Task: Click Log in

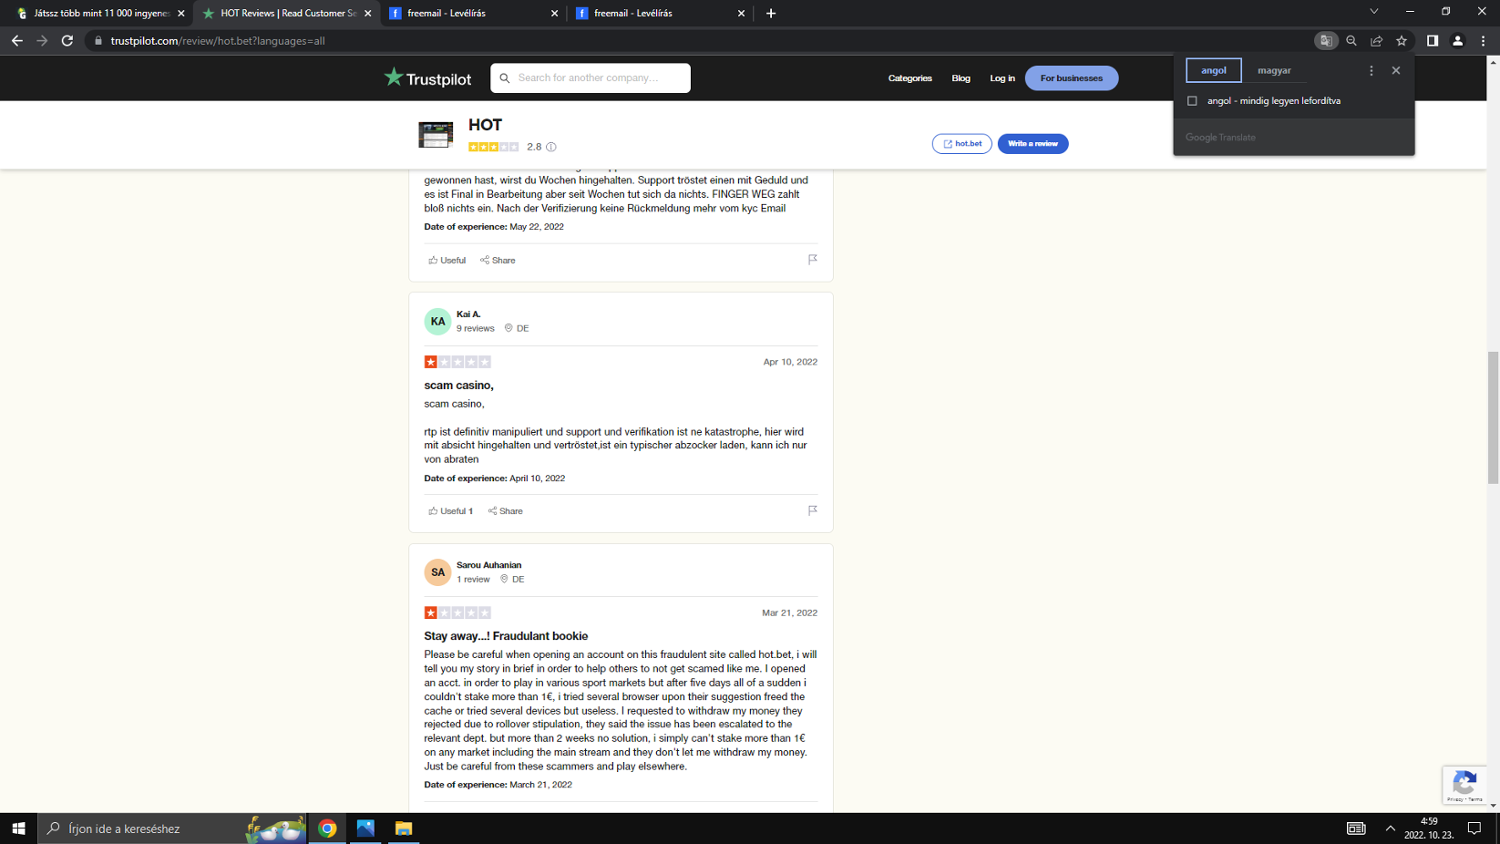Action: [x=1002, y=78]
